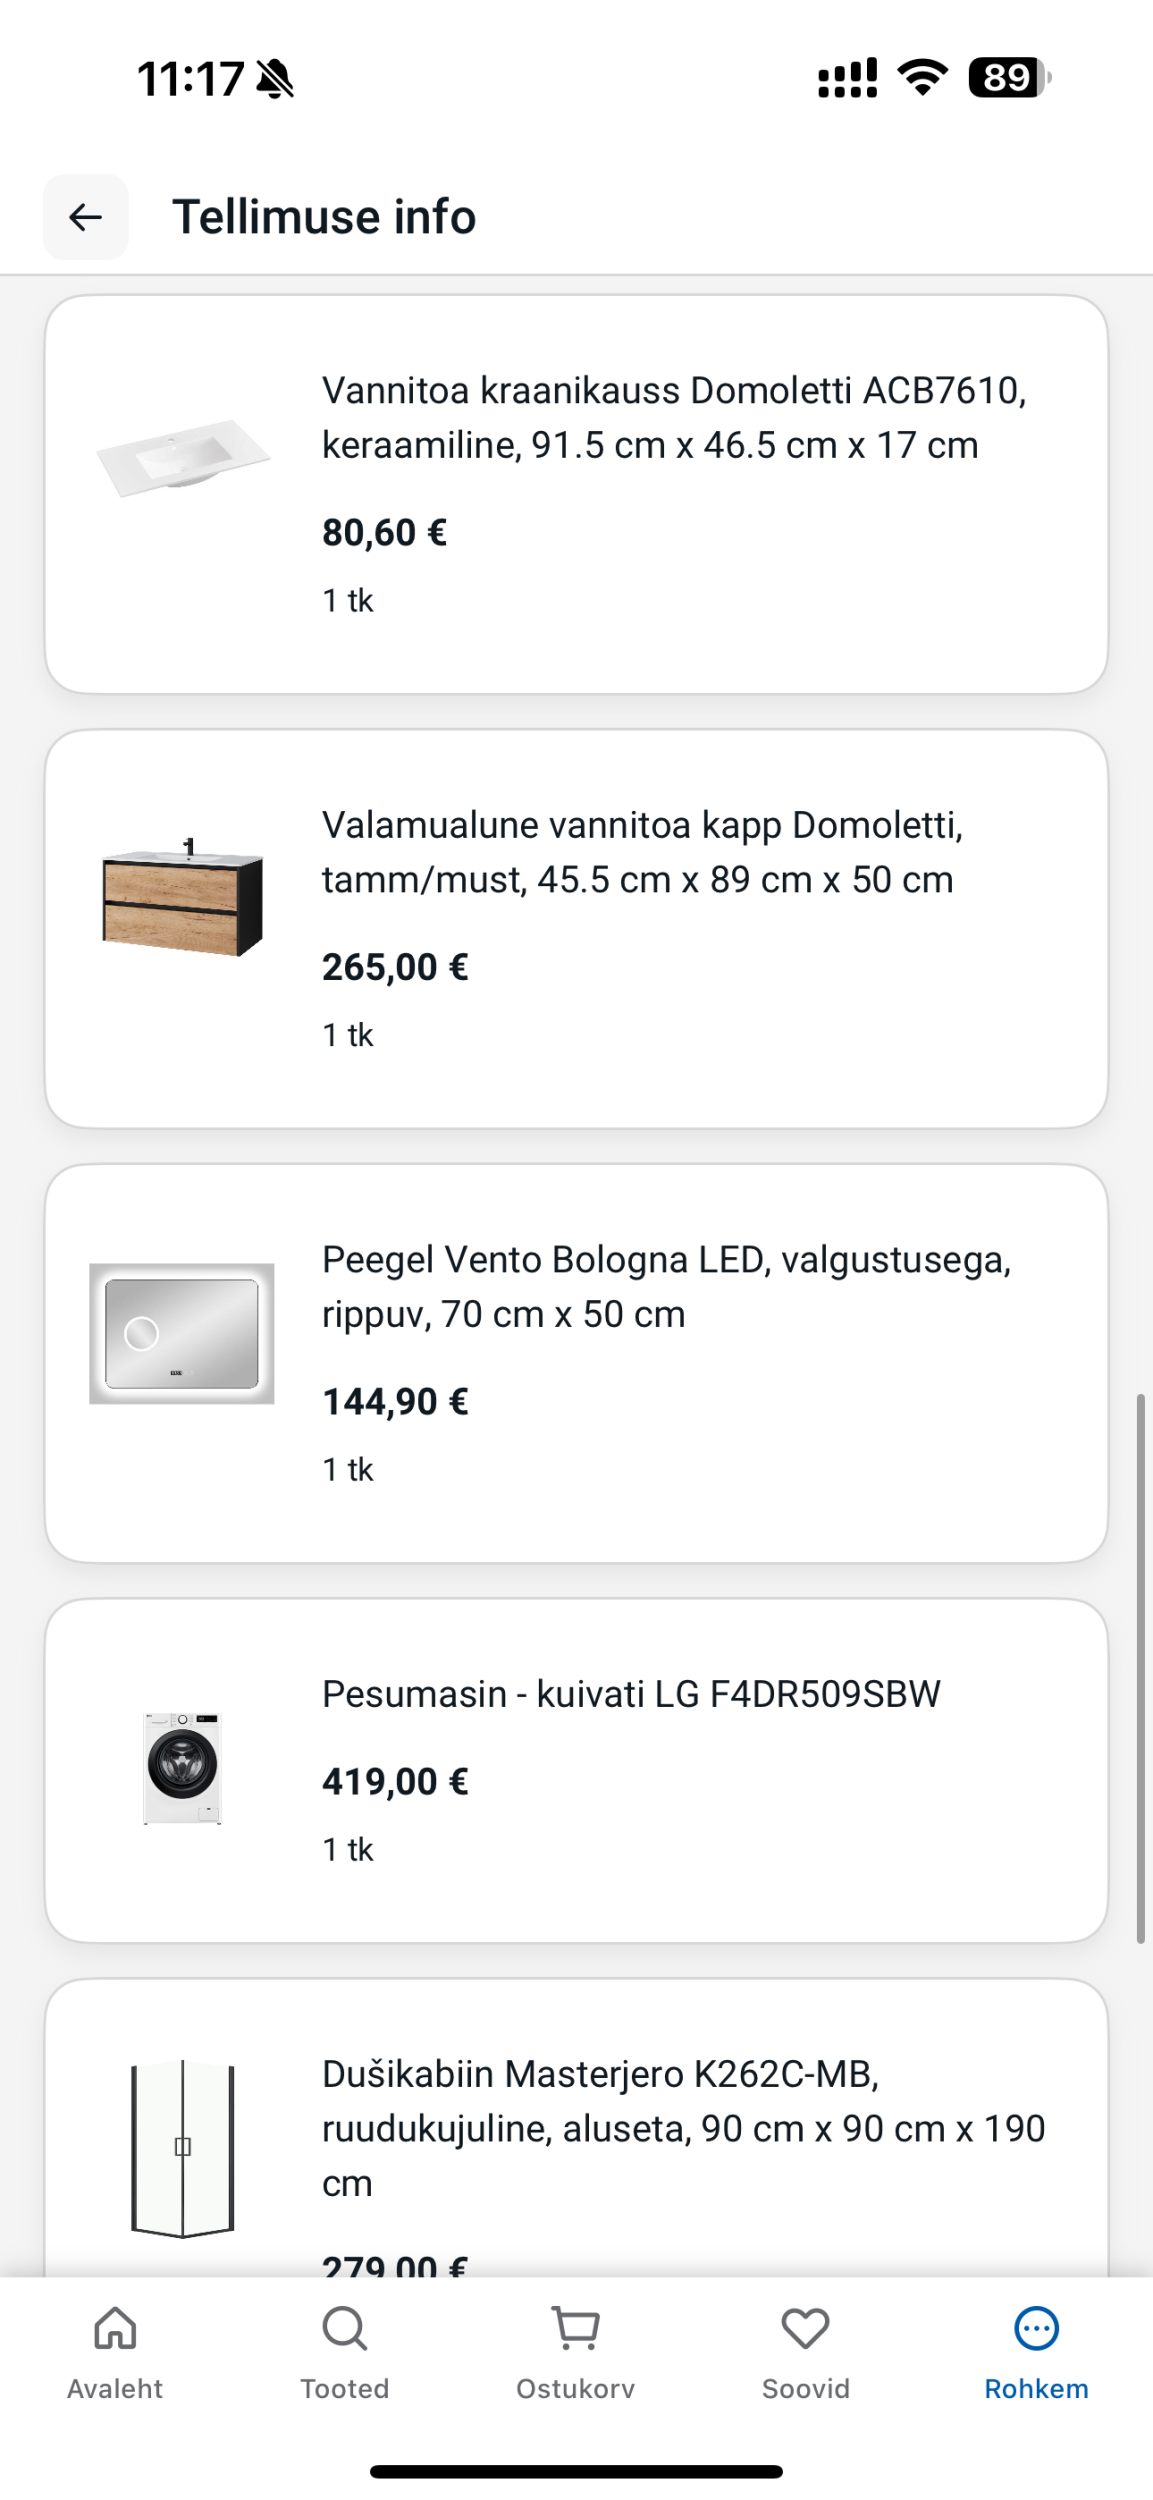Tap the battery level indicator
Image resolution: width=1153 pixels, height=2500 pixels.
click(1008, 77)
